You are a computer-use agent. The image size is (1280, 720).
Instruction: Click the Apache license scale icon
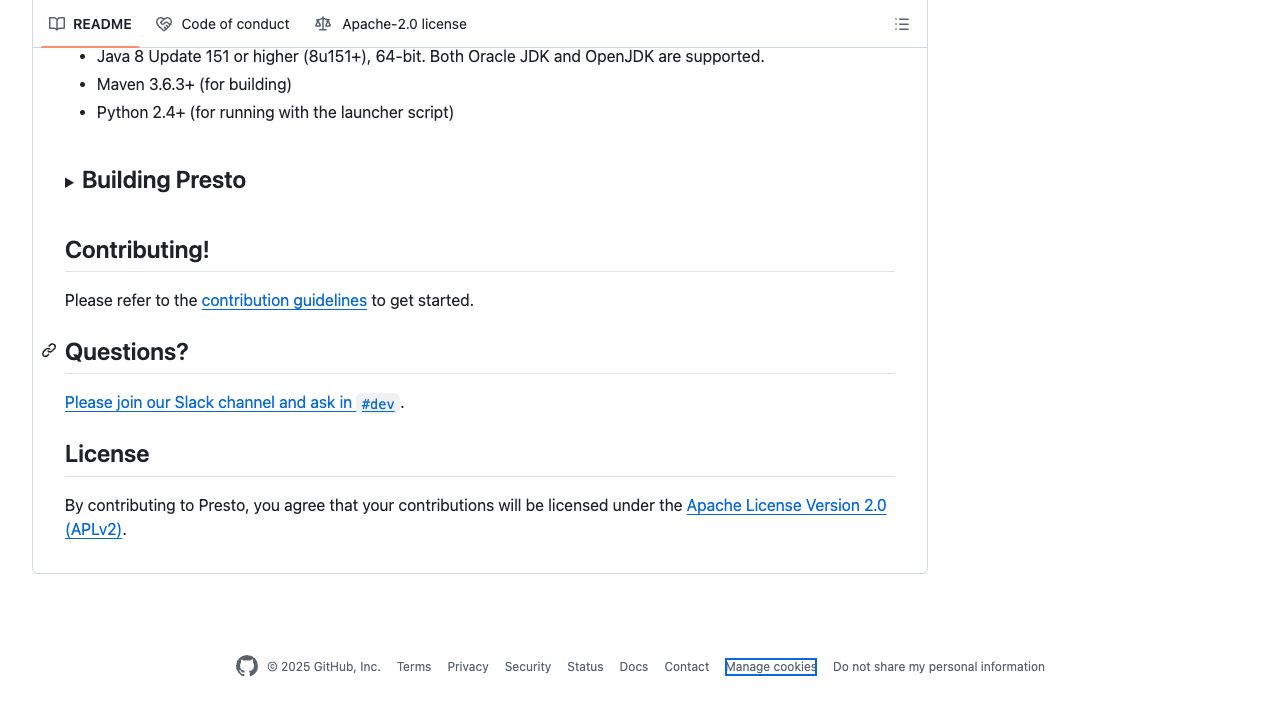point(322,24)
